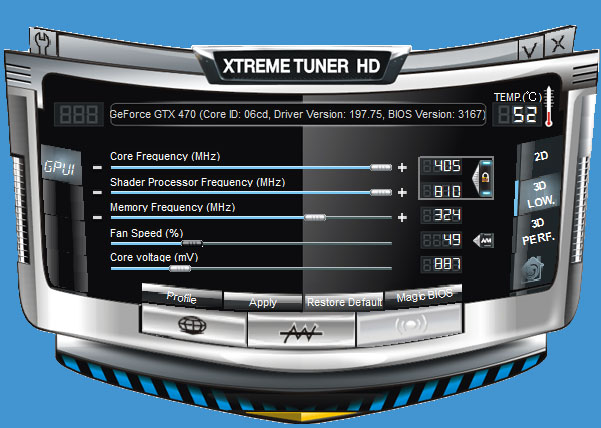Click the Core Frequency slider handle
The width and height of the screenshot is (601, 428).
point(381,167)
